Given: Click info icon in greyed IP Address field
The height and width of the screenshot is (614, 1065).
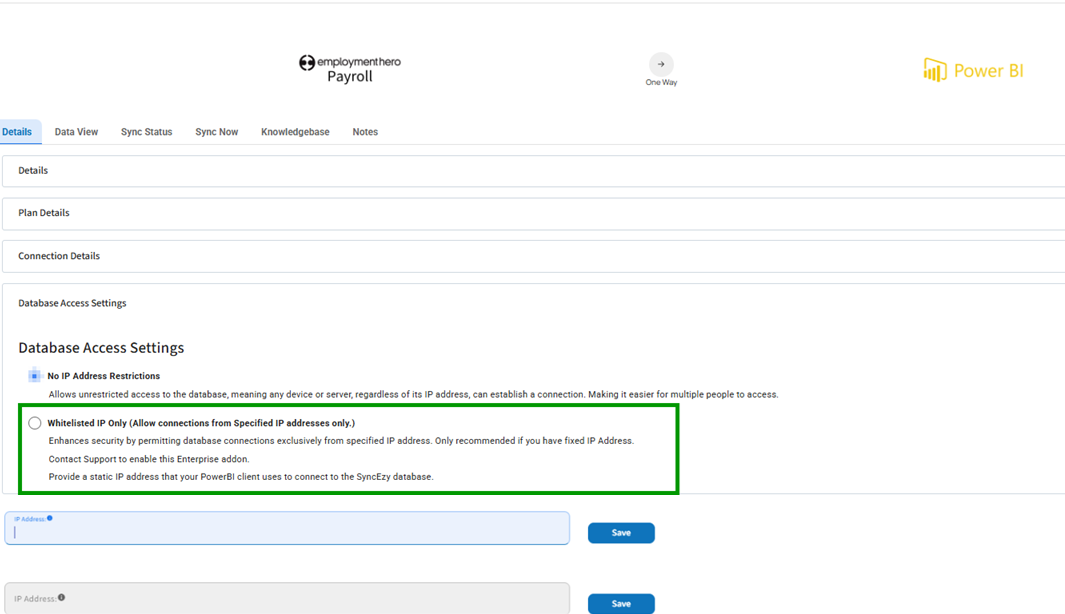Looking at the screenshot, I should (x=61, y=598).
